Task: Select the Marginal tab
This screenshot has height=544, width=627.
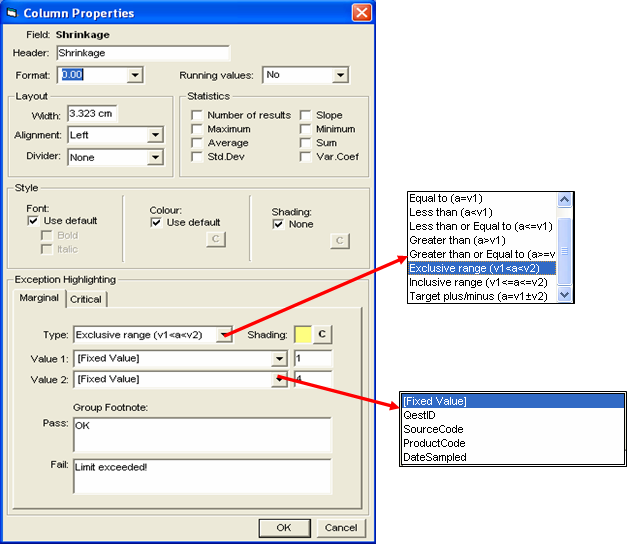Action: [x=40, y=298]
